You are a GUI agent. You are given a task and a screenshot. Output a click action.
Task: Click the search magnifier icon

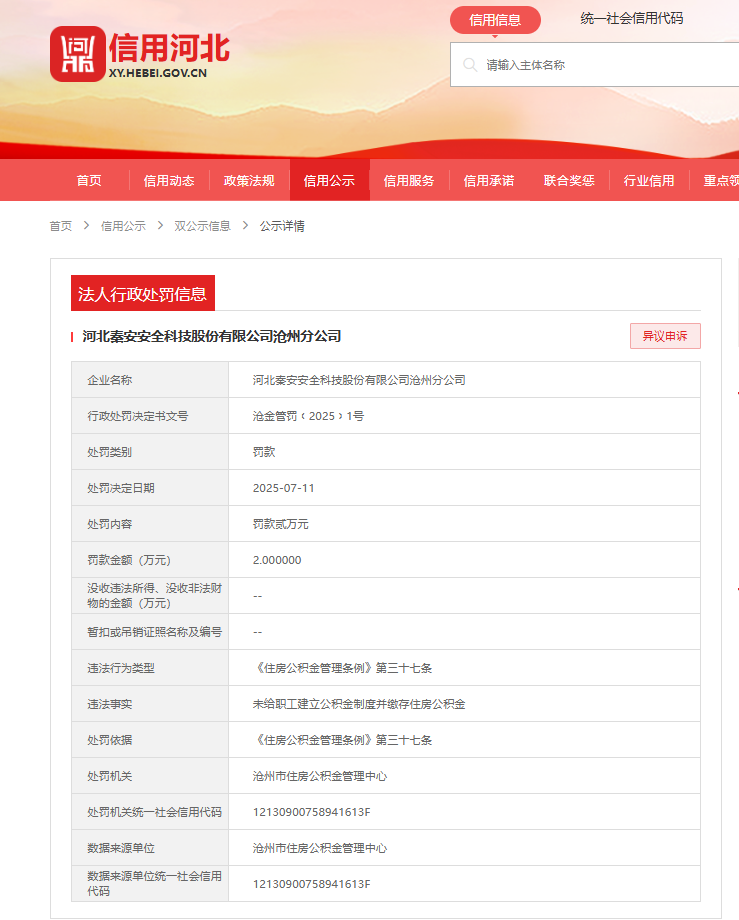(469, 65)
